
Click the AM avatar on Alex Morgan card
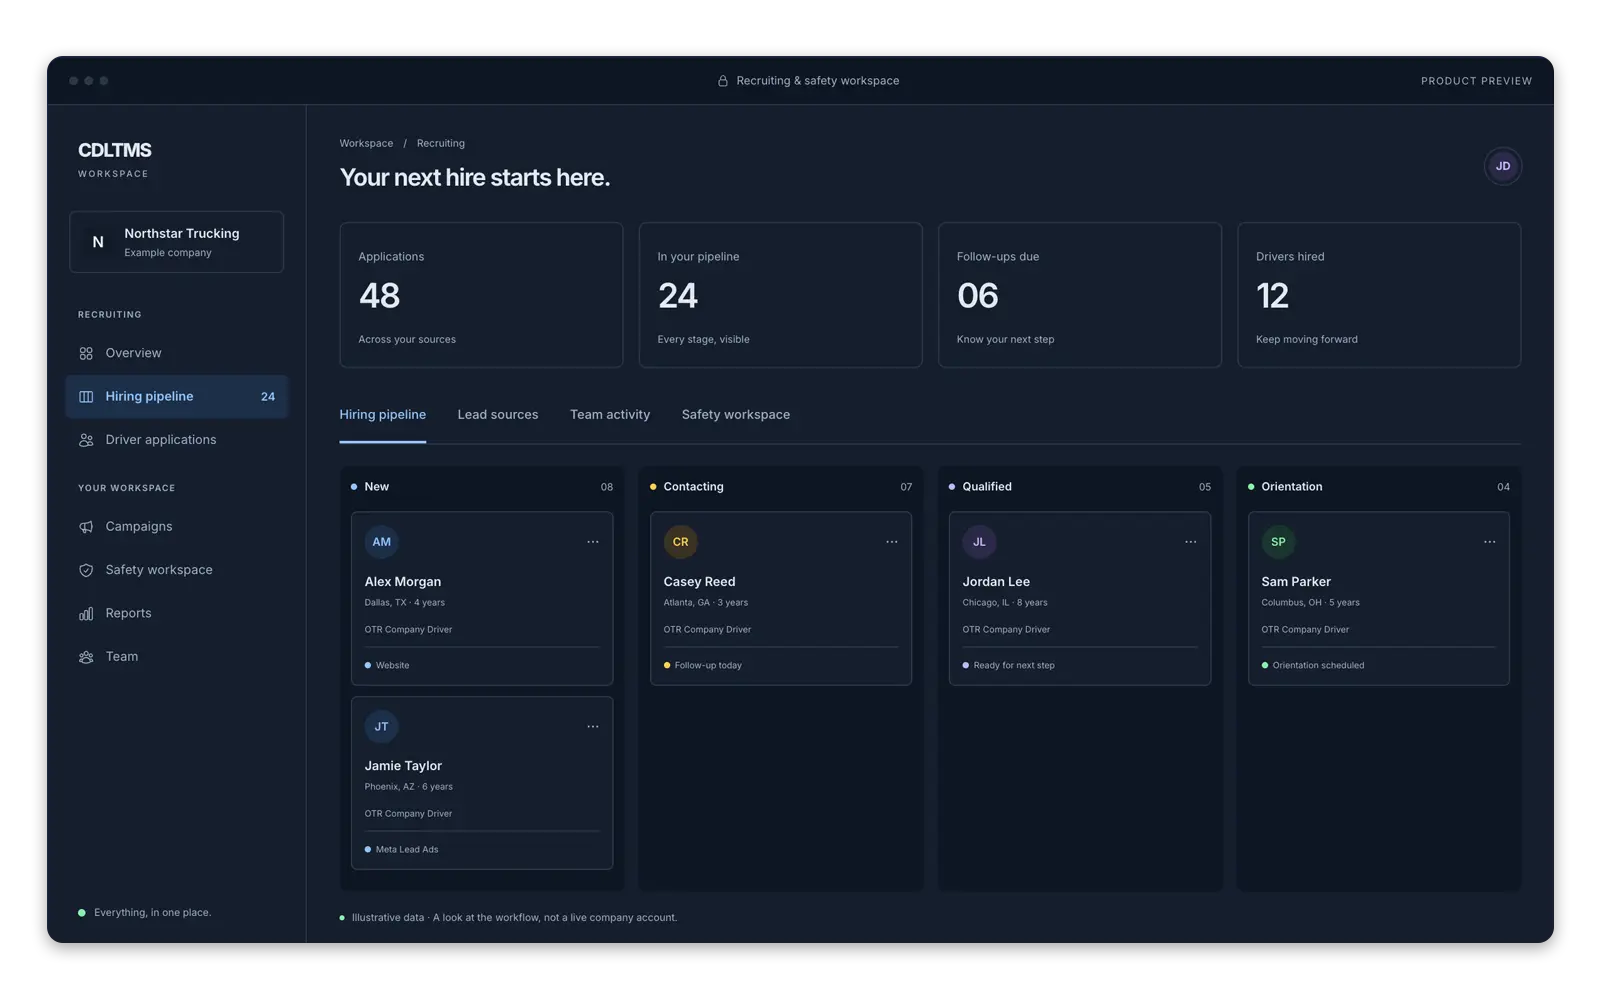click(382, 542)
